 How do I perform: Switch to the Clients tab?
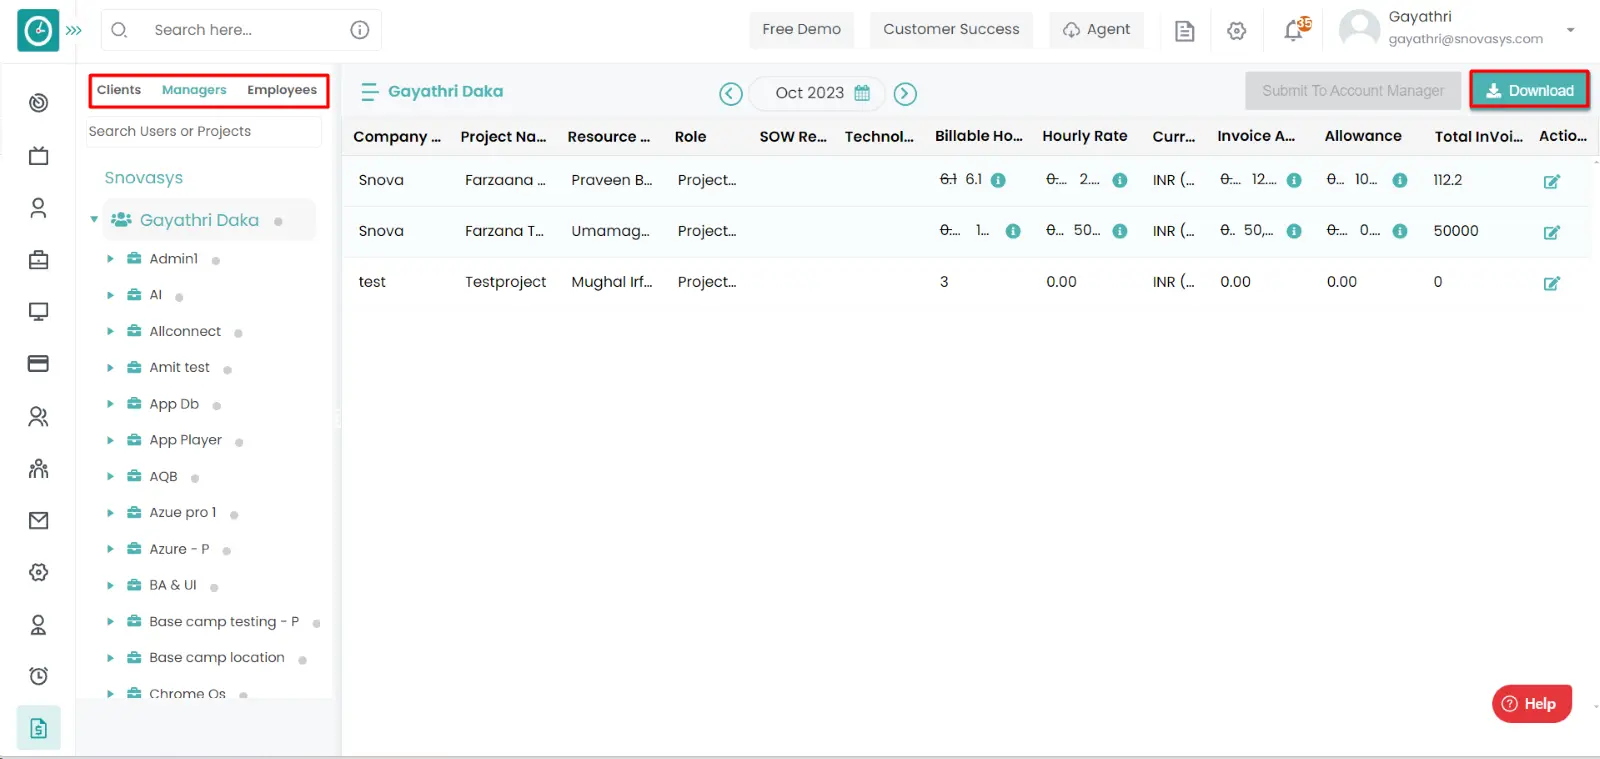coord(119,90)
